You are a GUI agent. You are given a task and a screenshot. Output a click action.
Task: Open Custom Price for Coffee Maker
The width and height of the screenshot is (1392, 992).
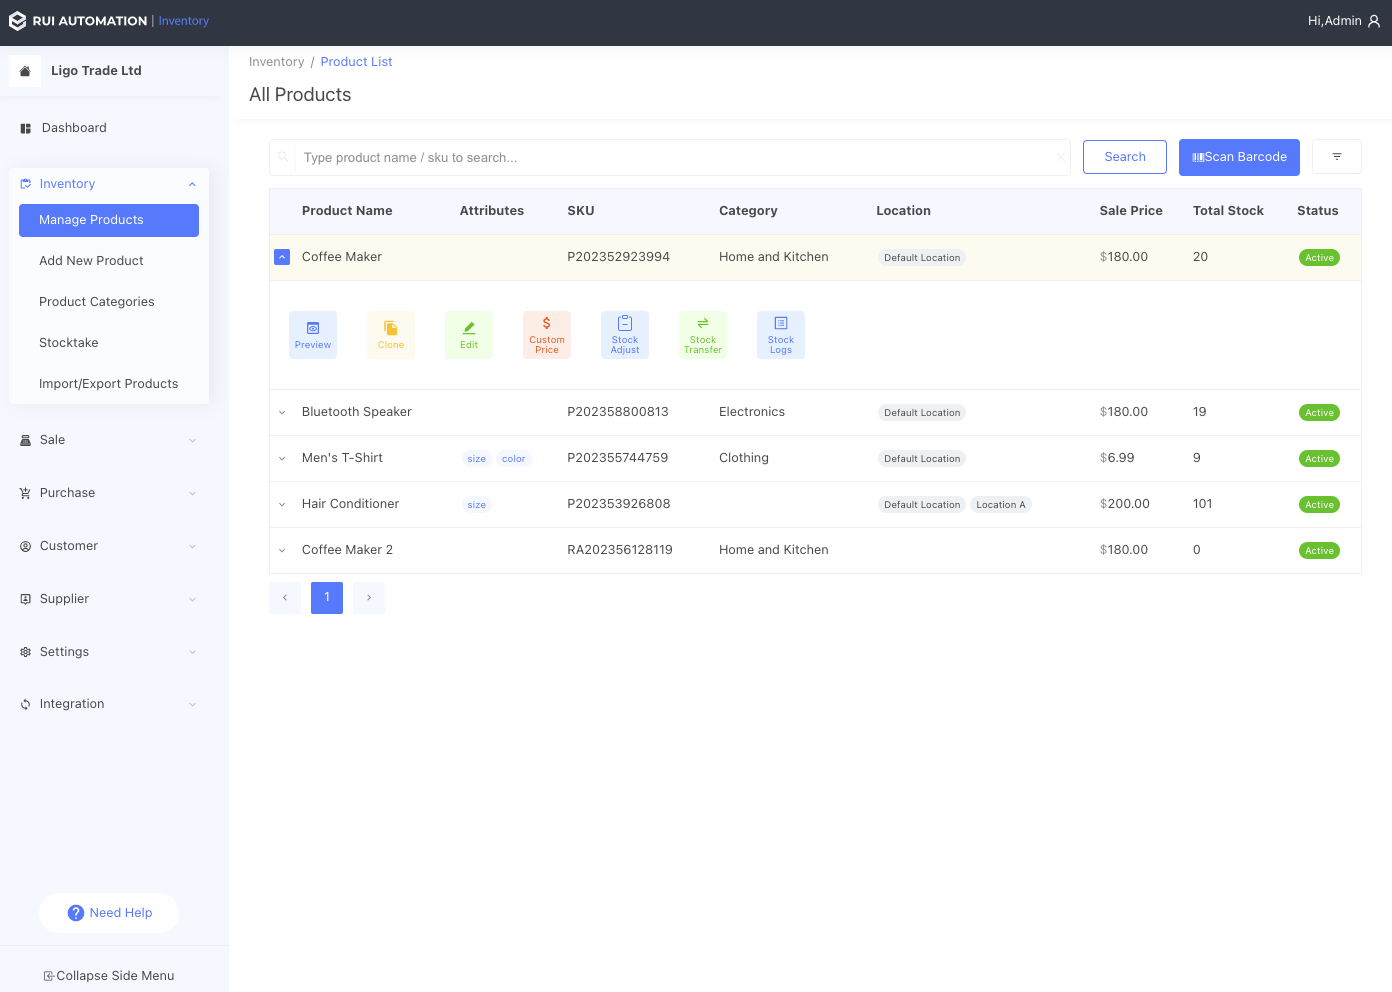546,334
